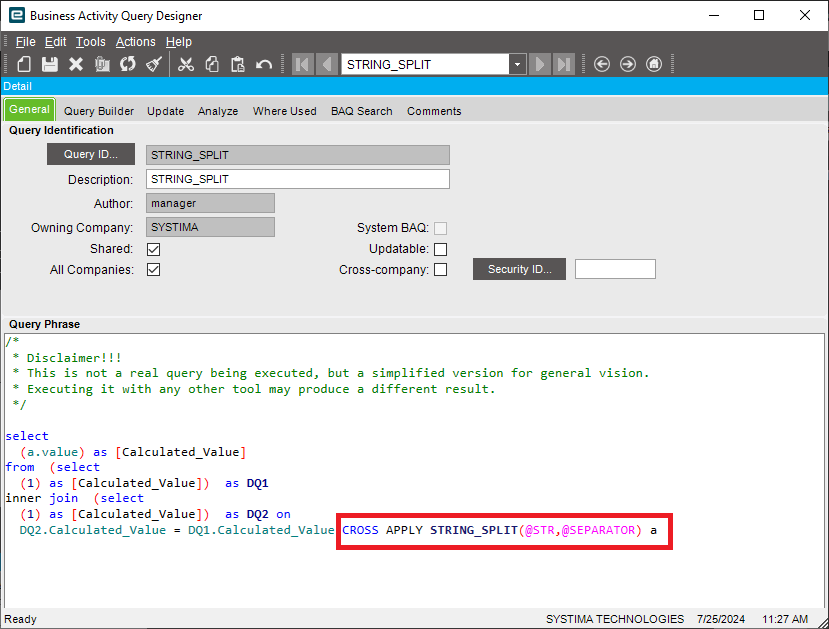This screenshot has width=829, height=629.
Task: Click the Refresh toolbar icon
Action: 128,64
